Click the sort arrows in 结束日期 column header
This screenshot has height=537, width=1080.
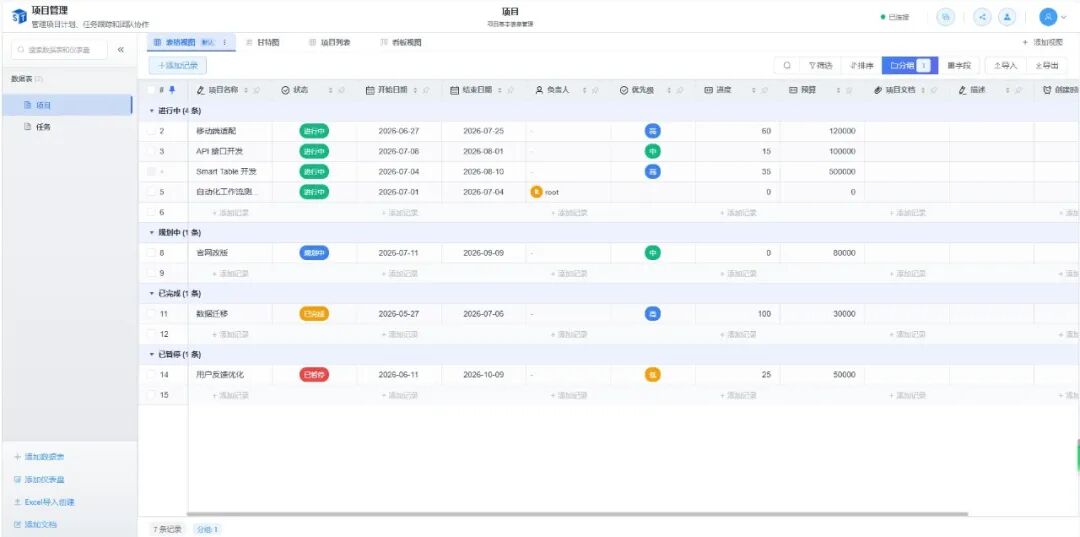click(x=500, y=90)
